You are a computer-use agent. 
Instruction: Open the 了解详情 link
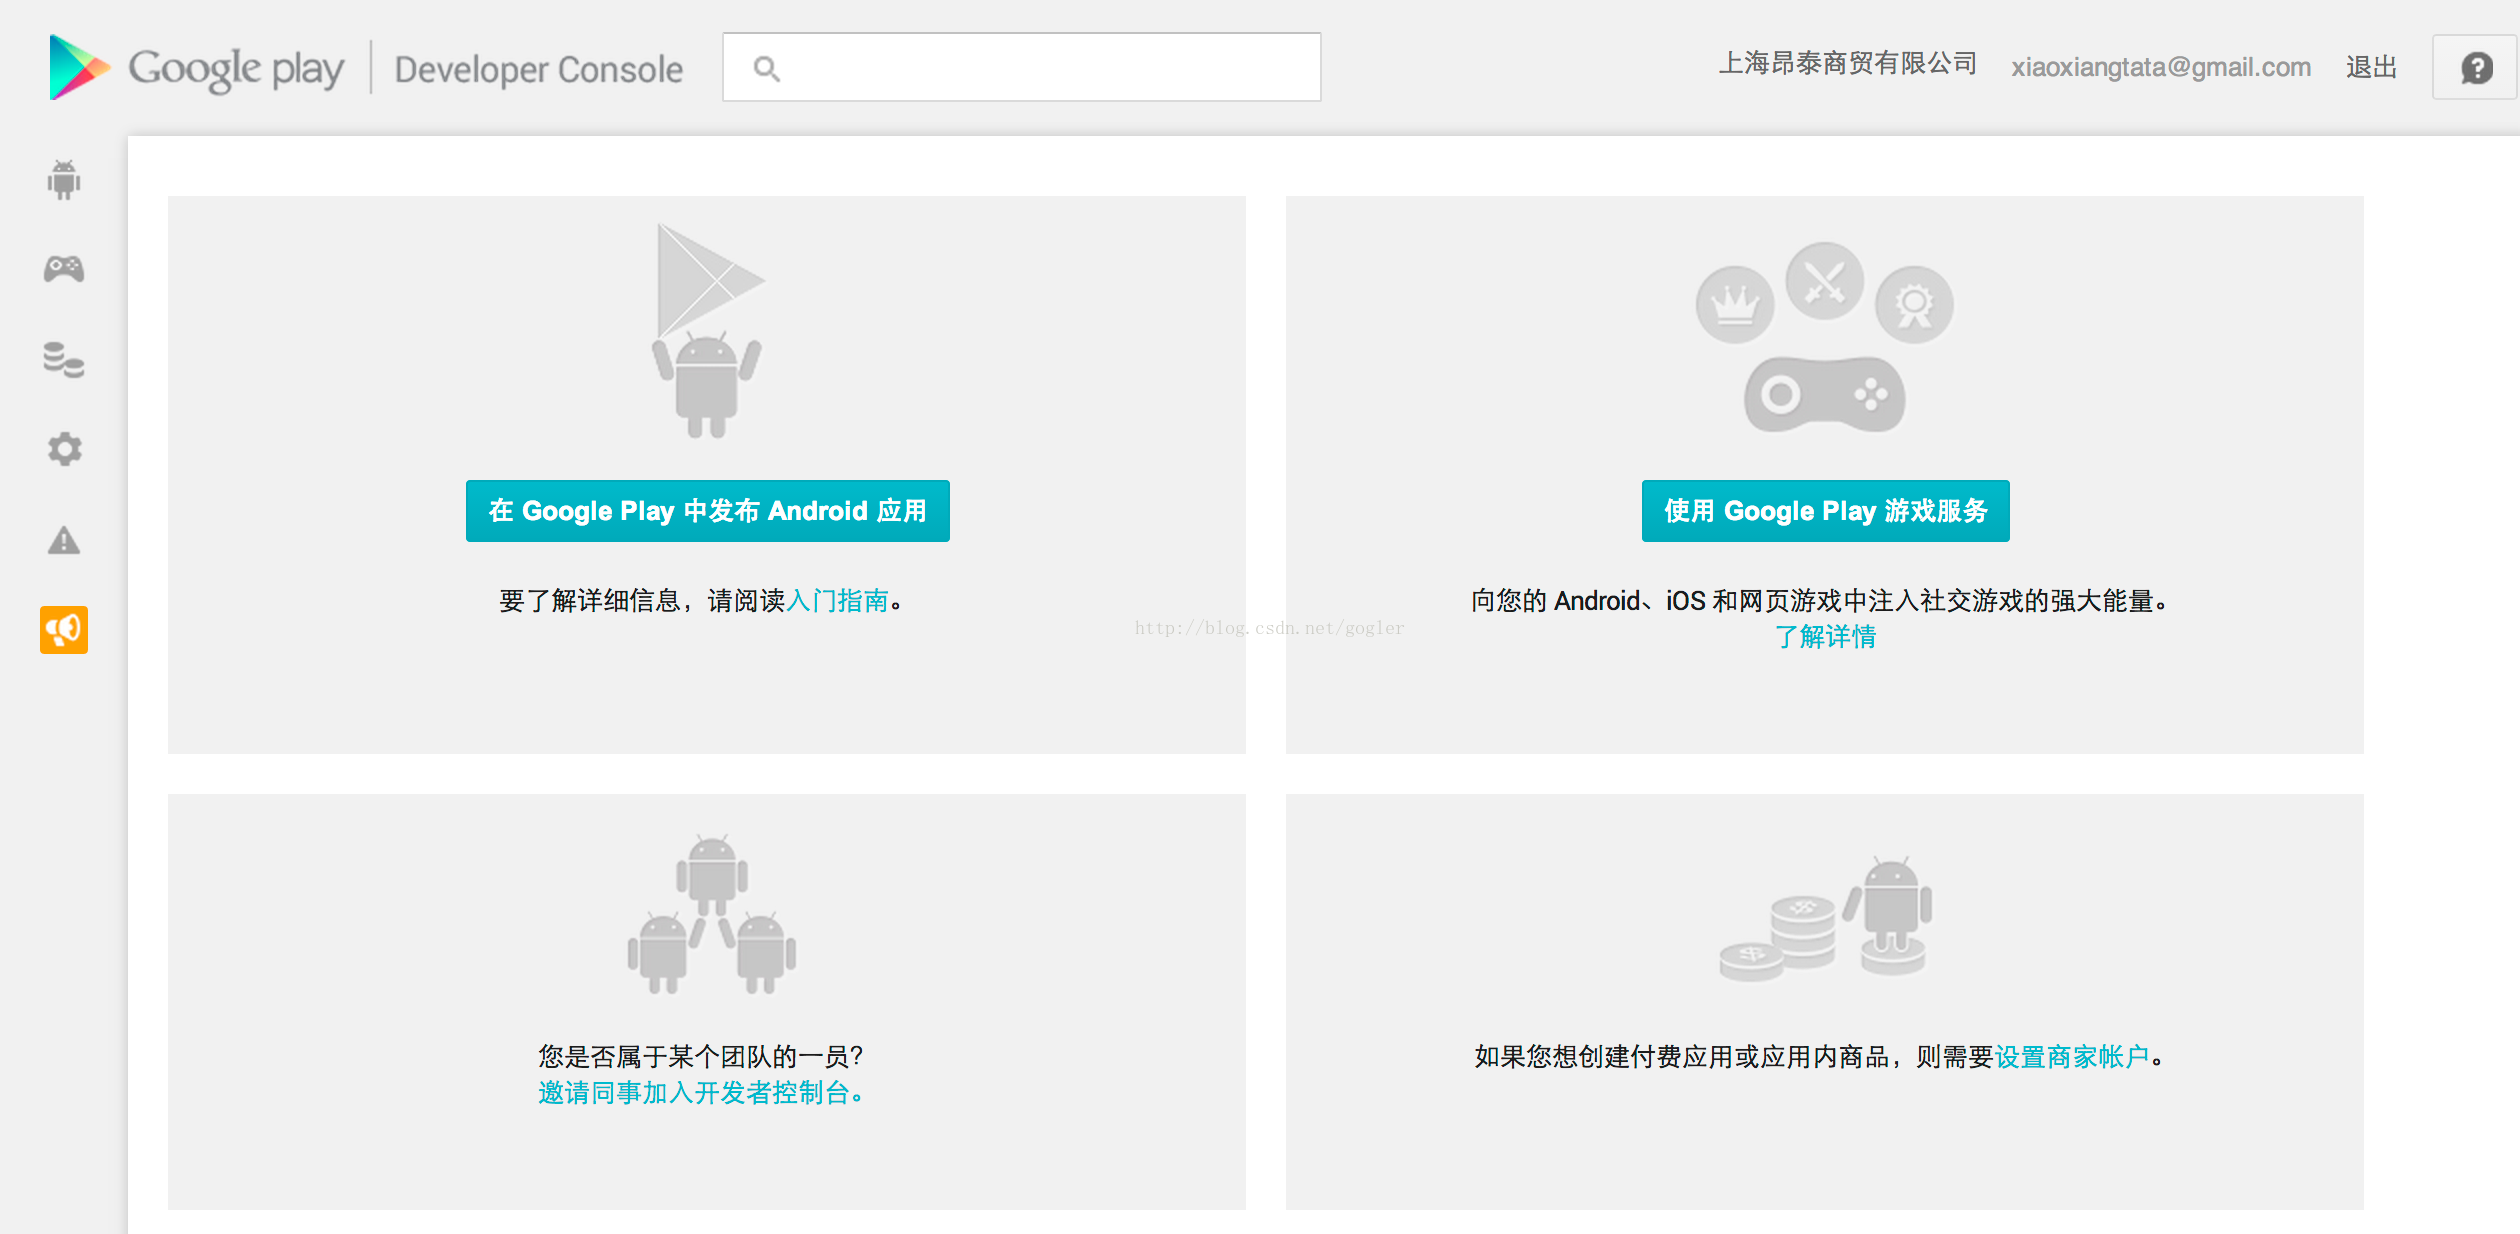point(1825,637)
